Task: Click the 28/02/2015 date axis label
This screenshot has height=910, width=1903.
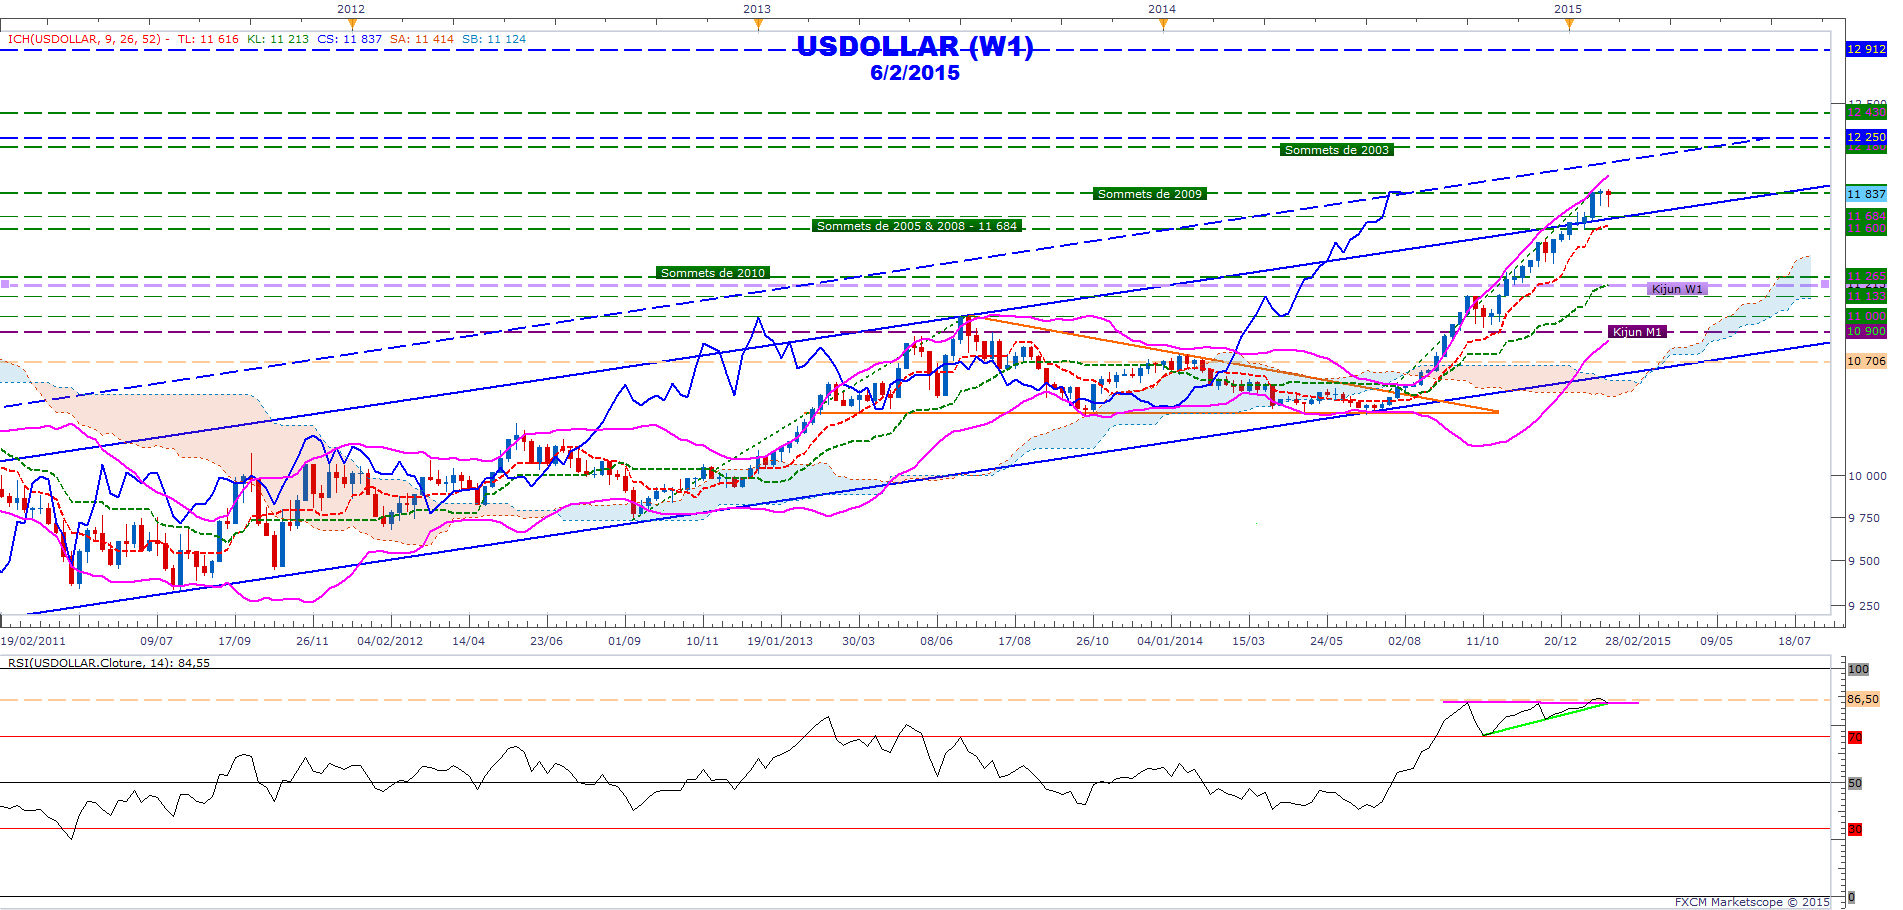Action: (x=1637, y=641)
